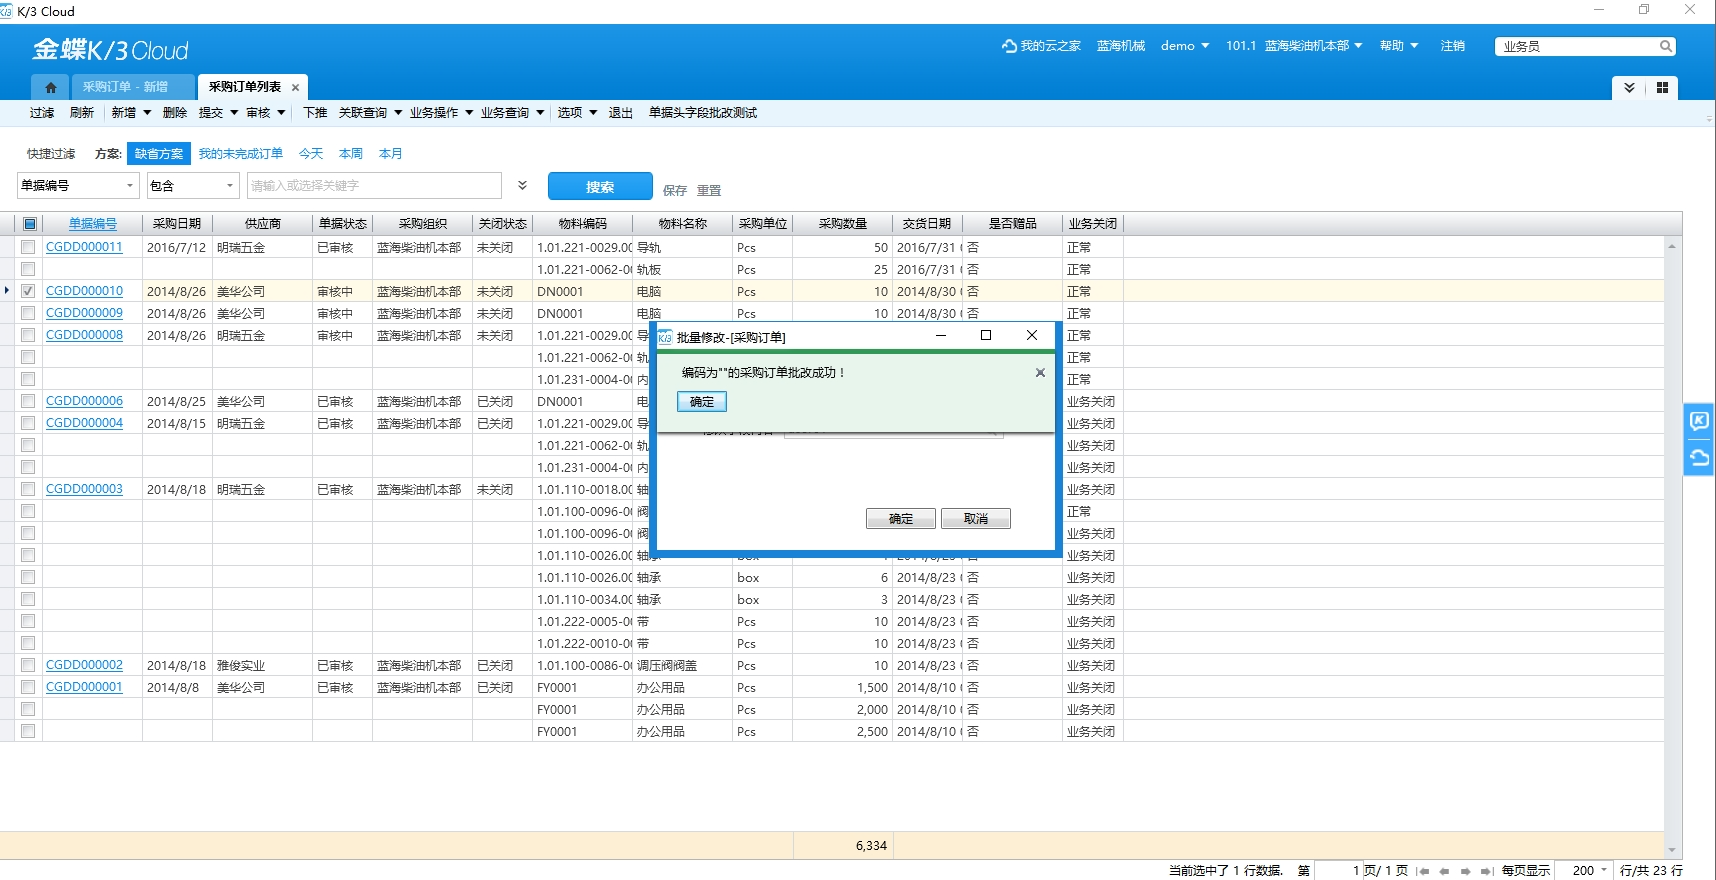The width and height of the screenshot is (1716, 880).
Task: Apply the 我的未完成订单 filter scheme
Action: pyautogui.click(x=240, y=154)
